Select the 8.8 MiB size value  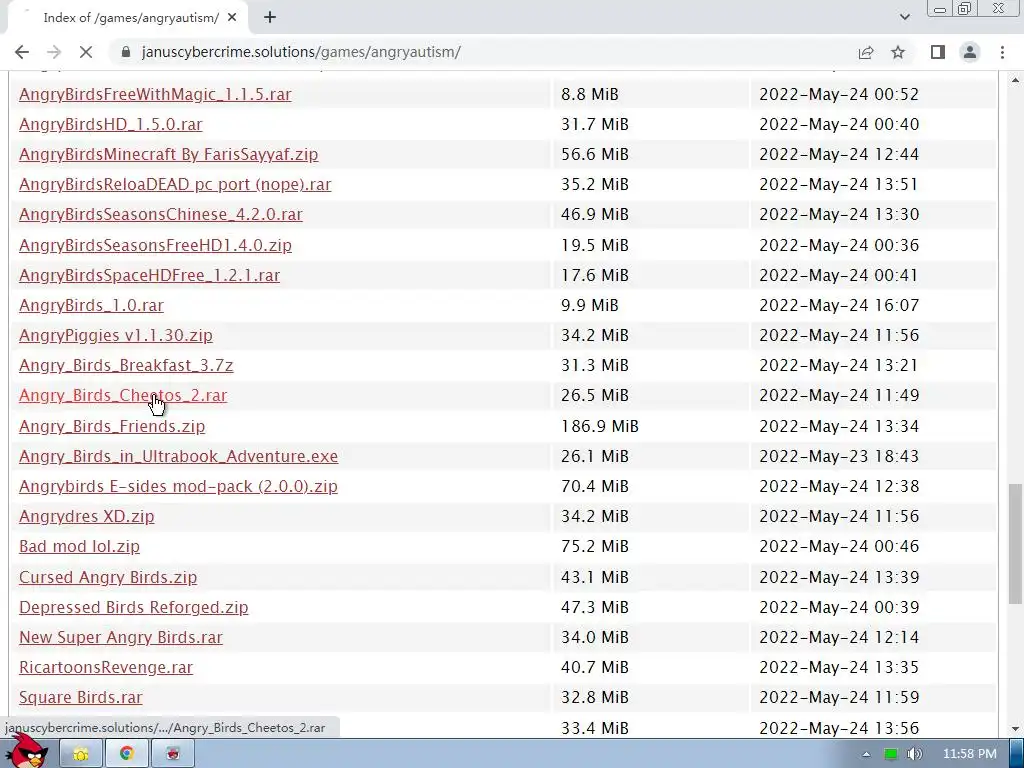click(x=590, y=94)
